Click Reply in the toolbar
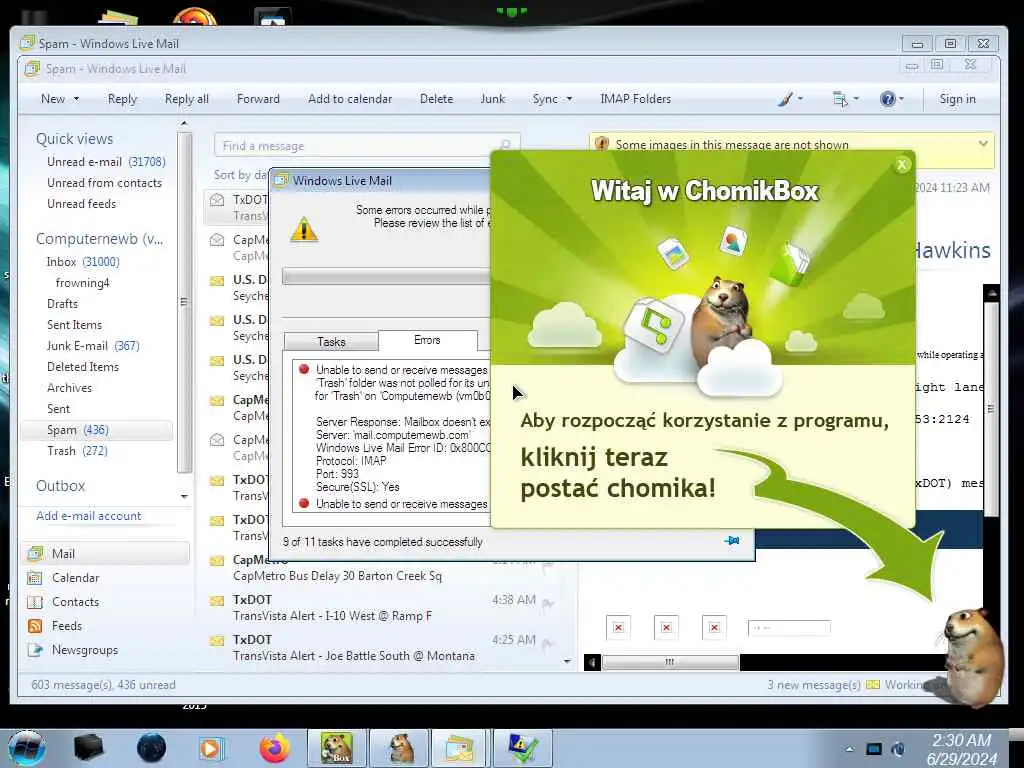 coord(122,99)
